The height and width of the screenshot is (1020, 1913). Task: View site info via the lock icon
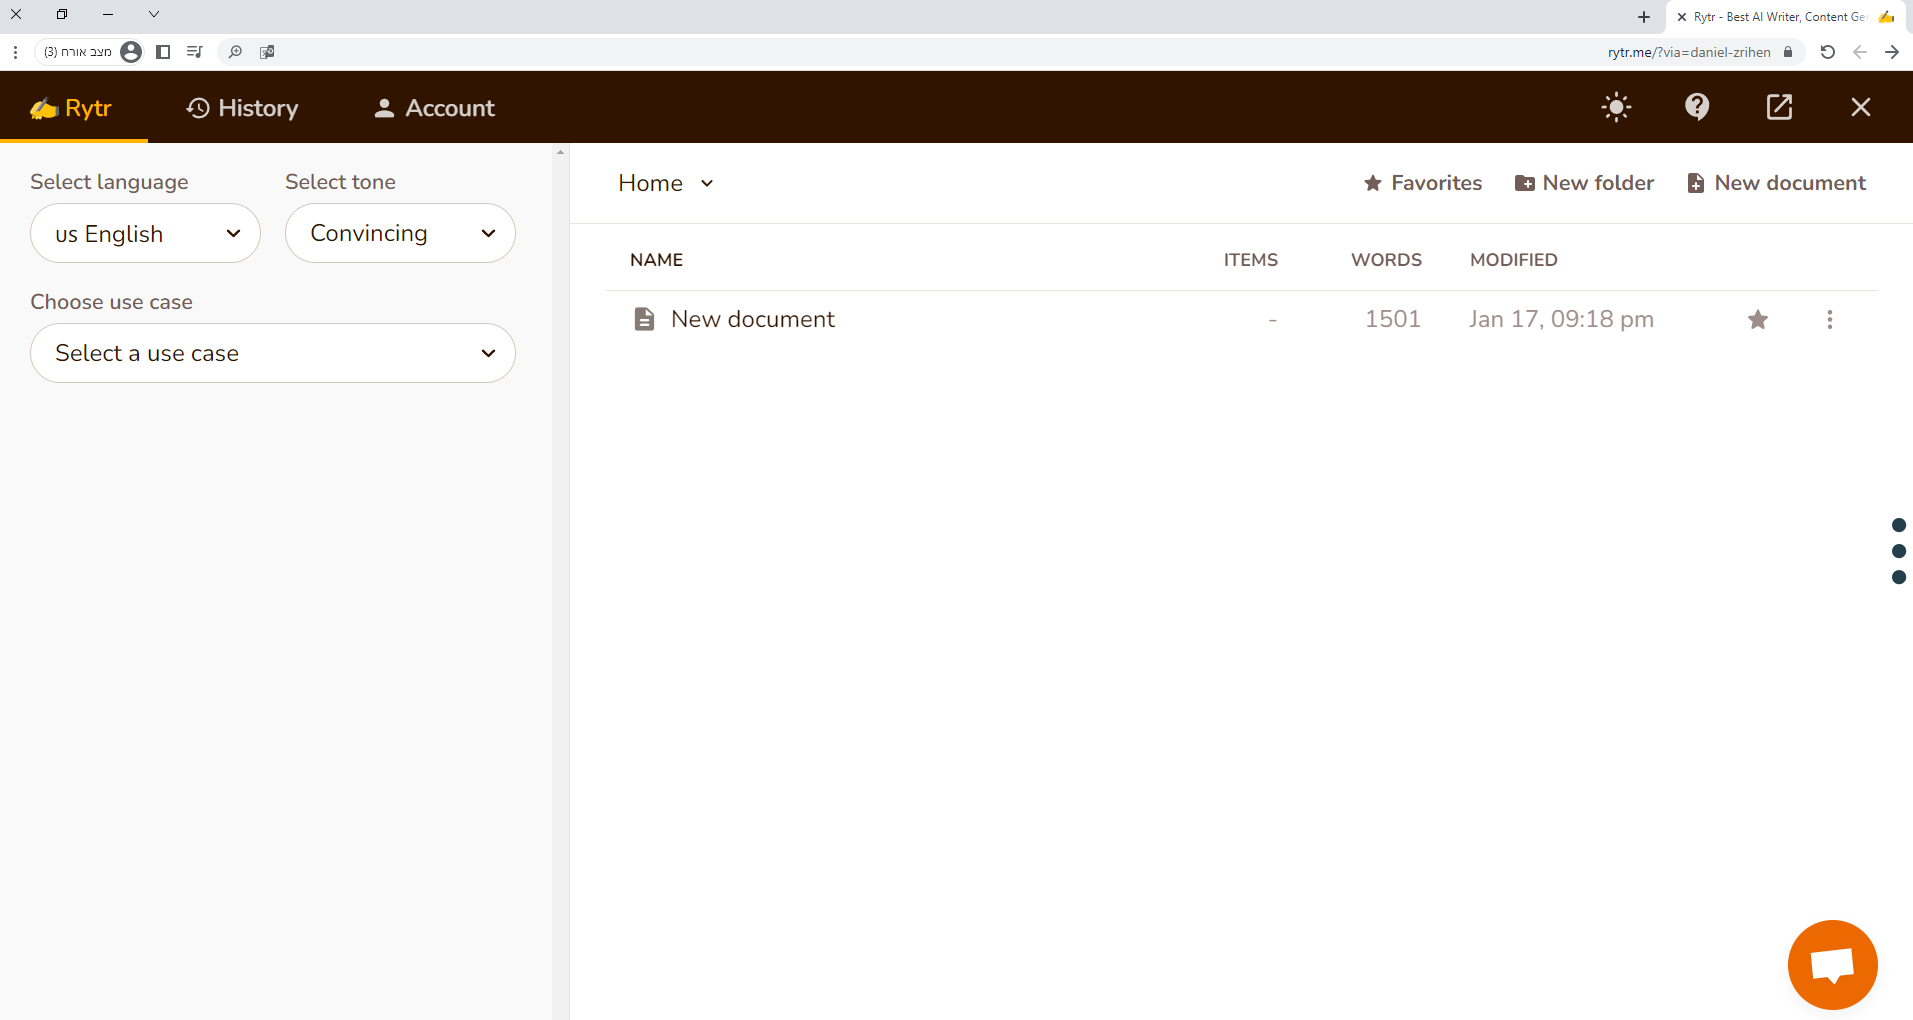pyautogui.click(x=1788, y=52)
